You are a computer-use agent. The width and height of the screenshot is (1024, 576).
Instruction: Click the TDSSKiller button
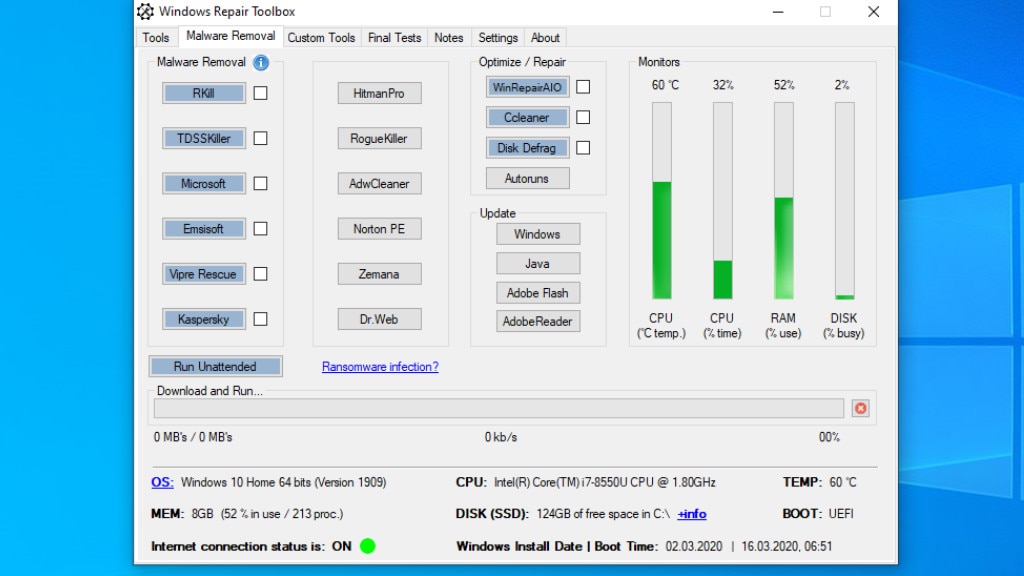204,138
